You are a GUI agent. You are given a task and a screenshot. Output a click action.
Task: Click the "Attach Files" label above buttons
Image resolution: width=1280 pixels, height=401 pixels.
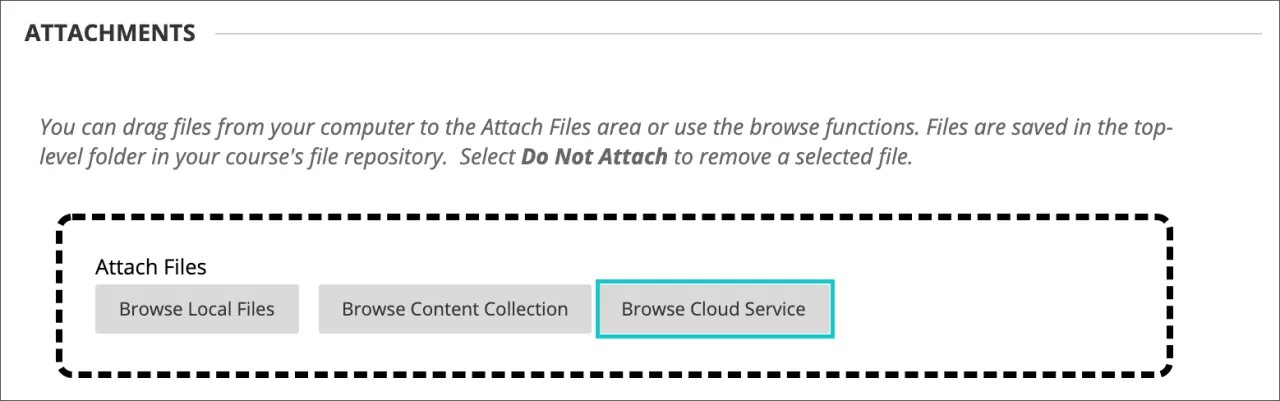151,267
